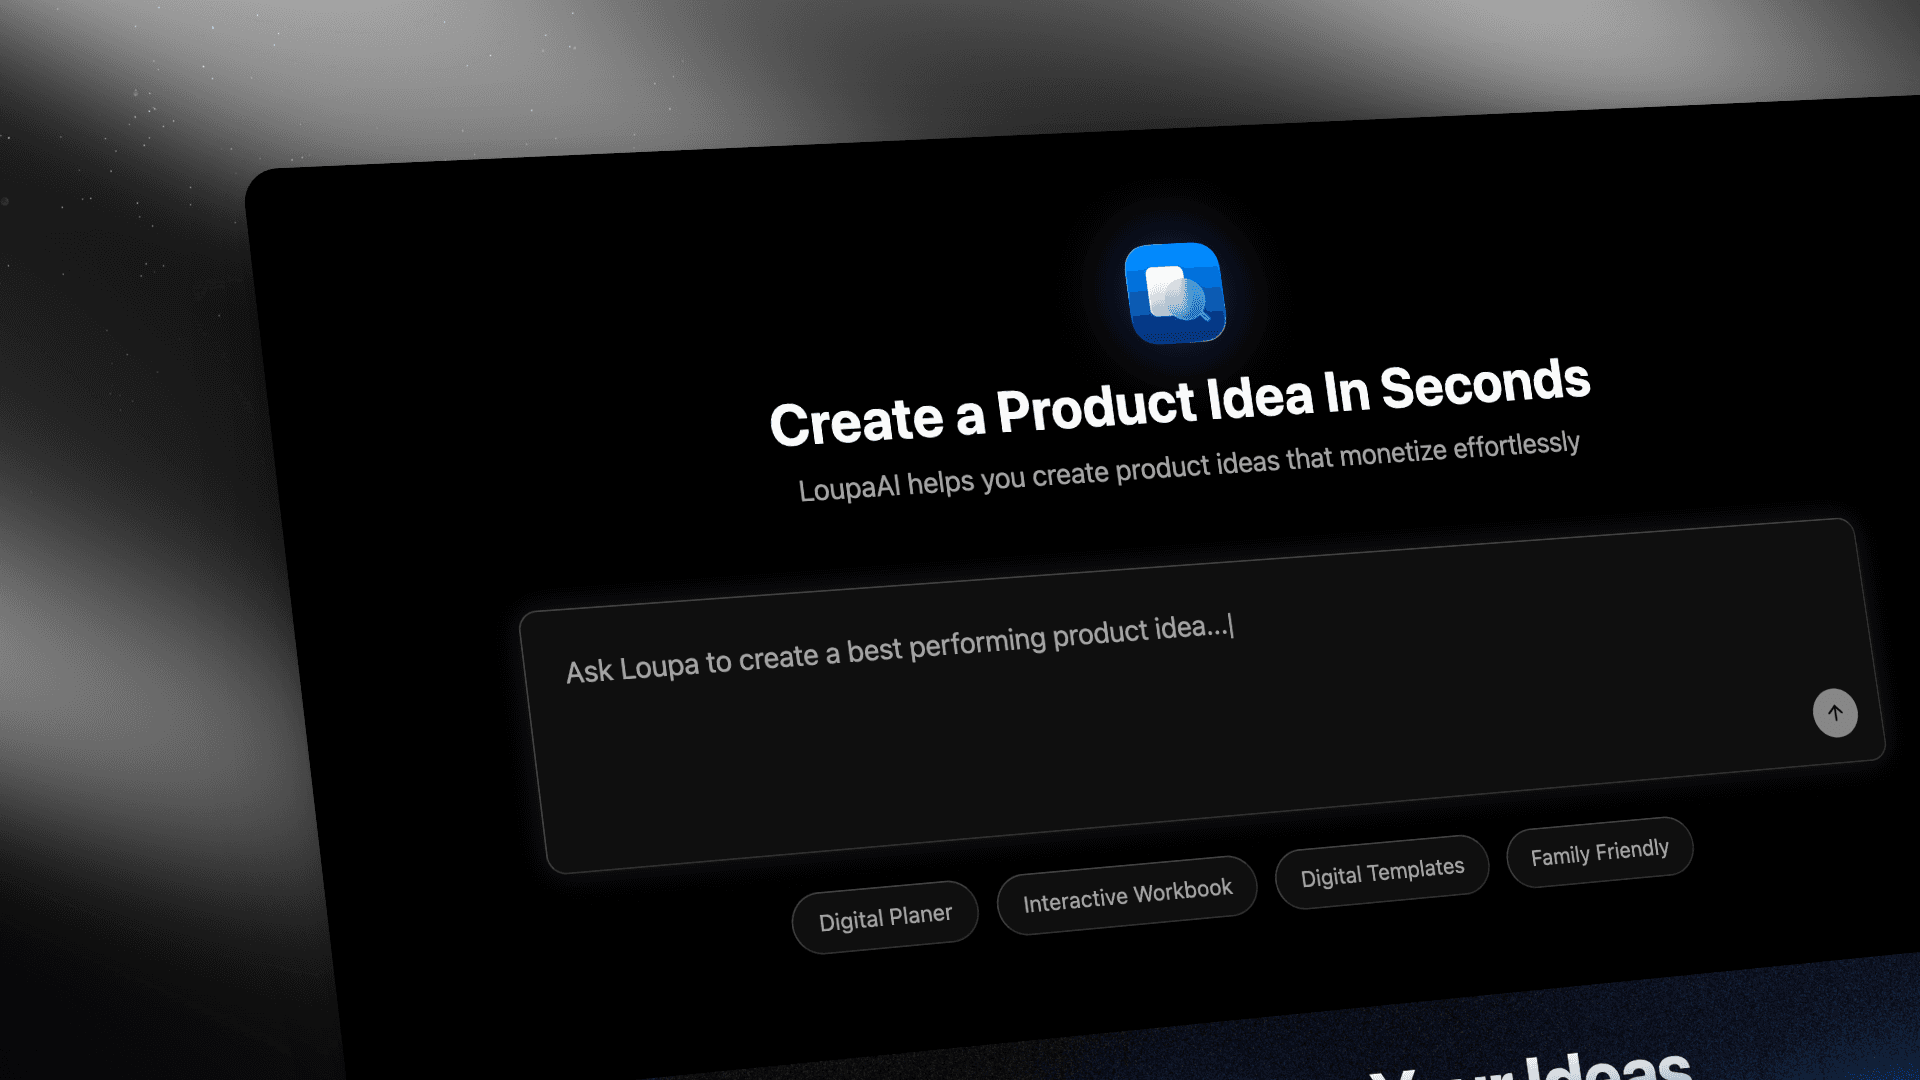Place cursor at the blinking text caret
1920x1080 pixels.
1232,626
